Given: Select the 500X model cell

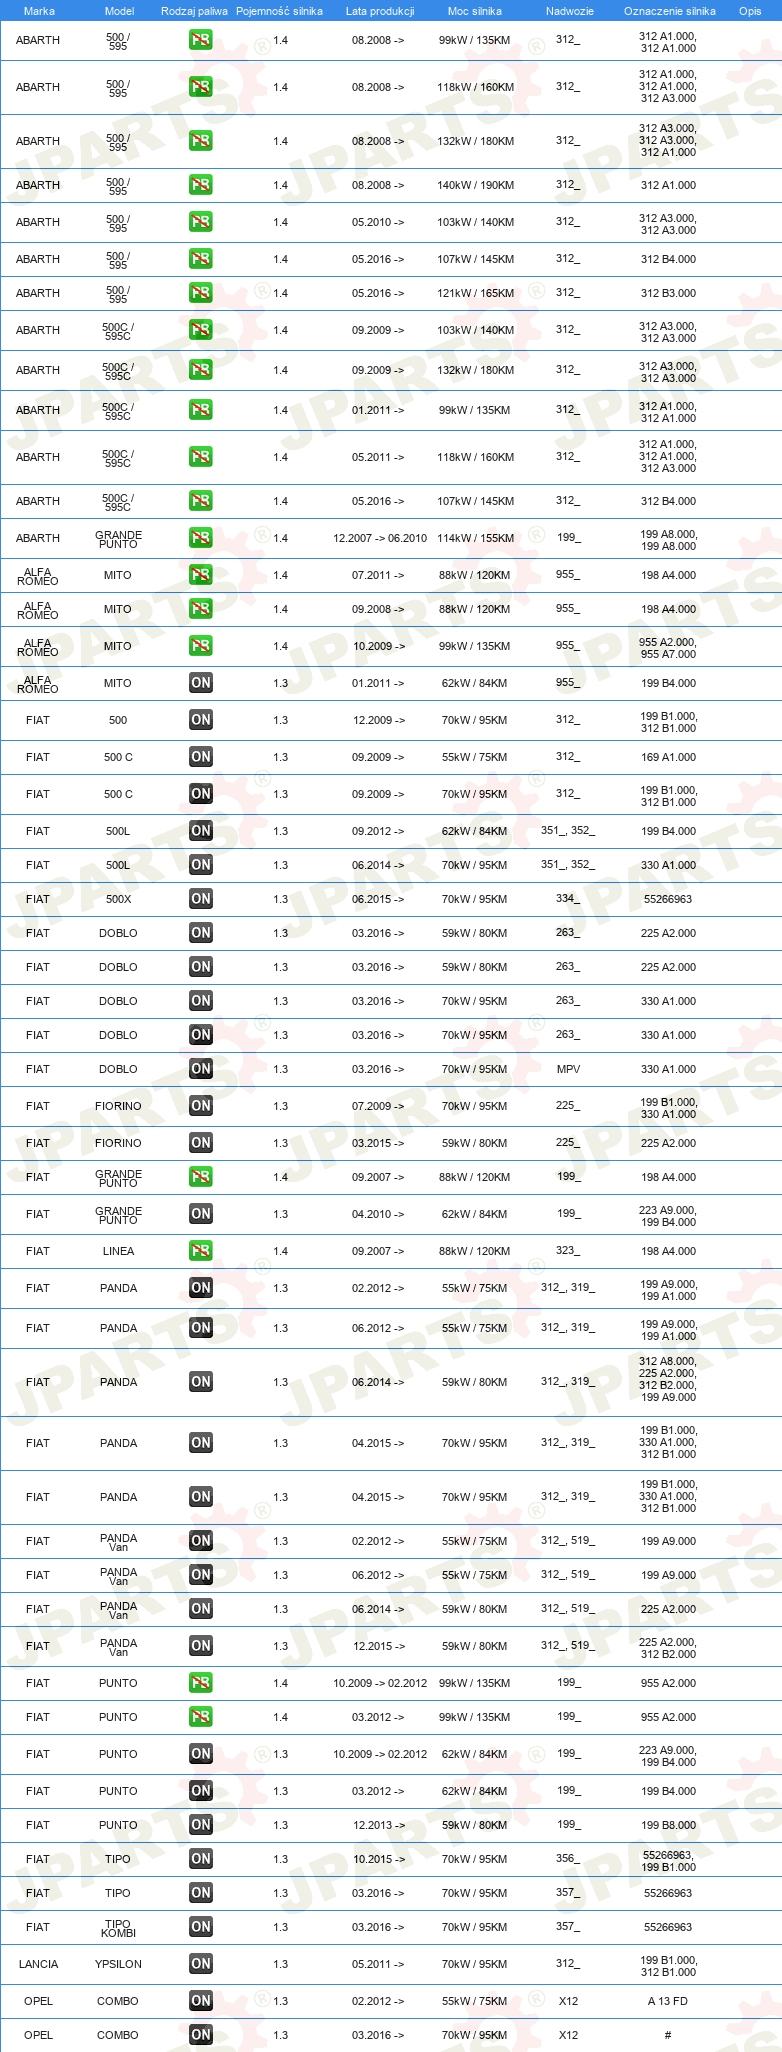Looking at the screenshot, I should tap(118, 899).
